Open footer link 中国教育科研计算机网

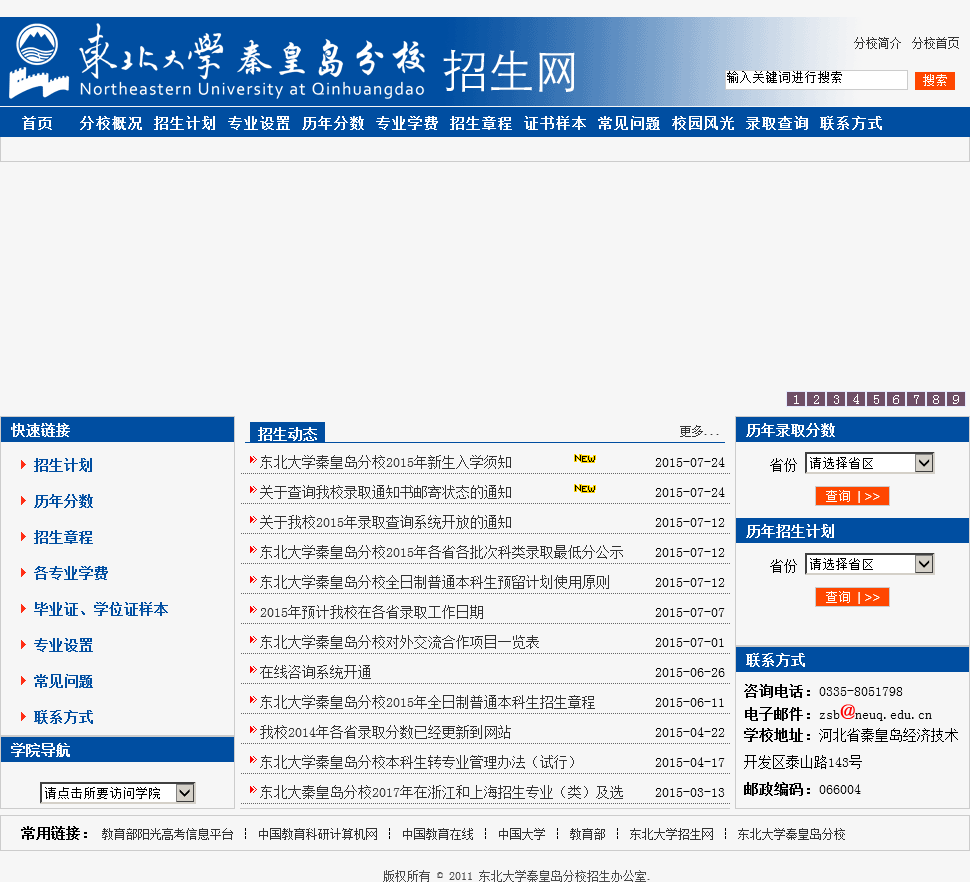[317, 834]
